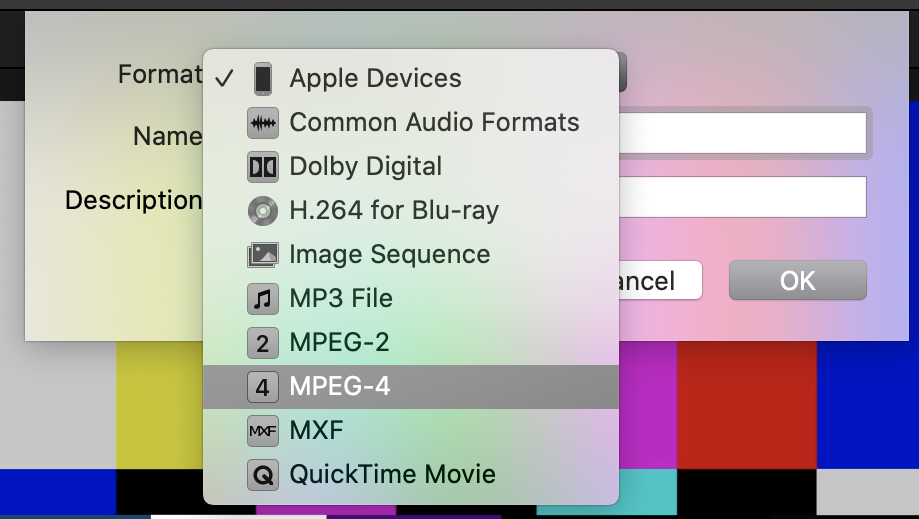Choose QuickTime Movie format

tap(392, 475)
